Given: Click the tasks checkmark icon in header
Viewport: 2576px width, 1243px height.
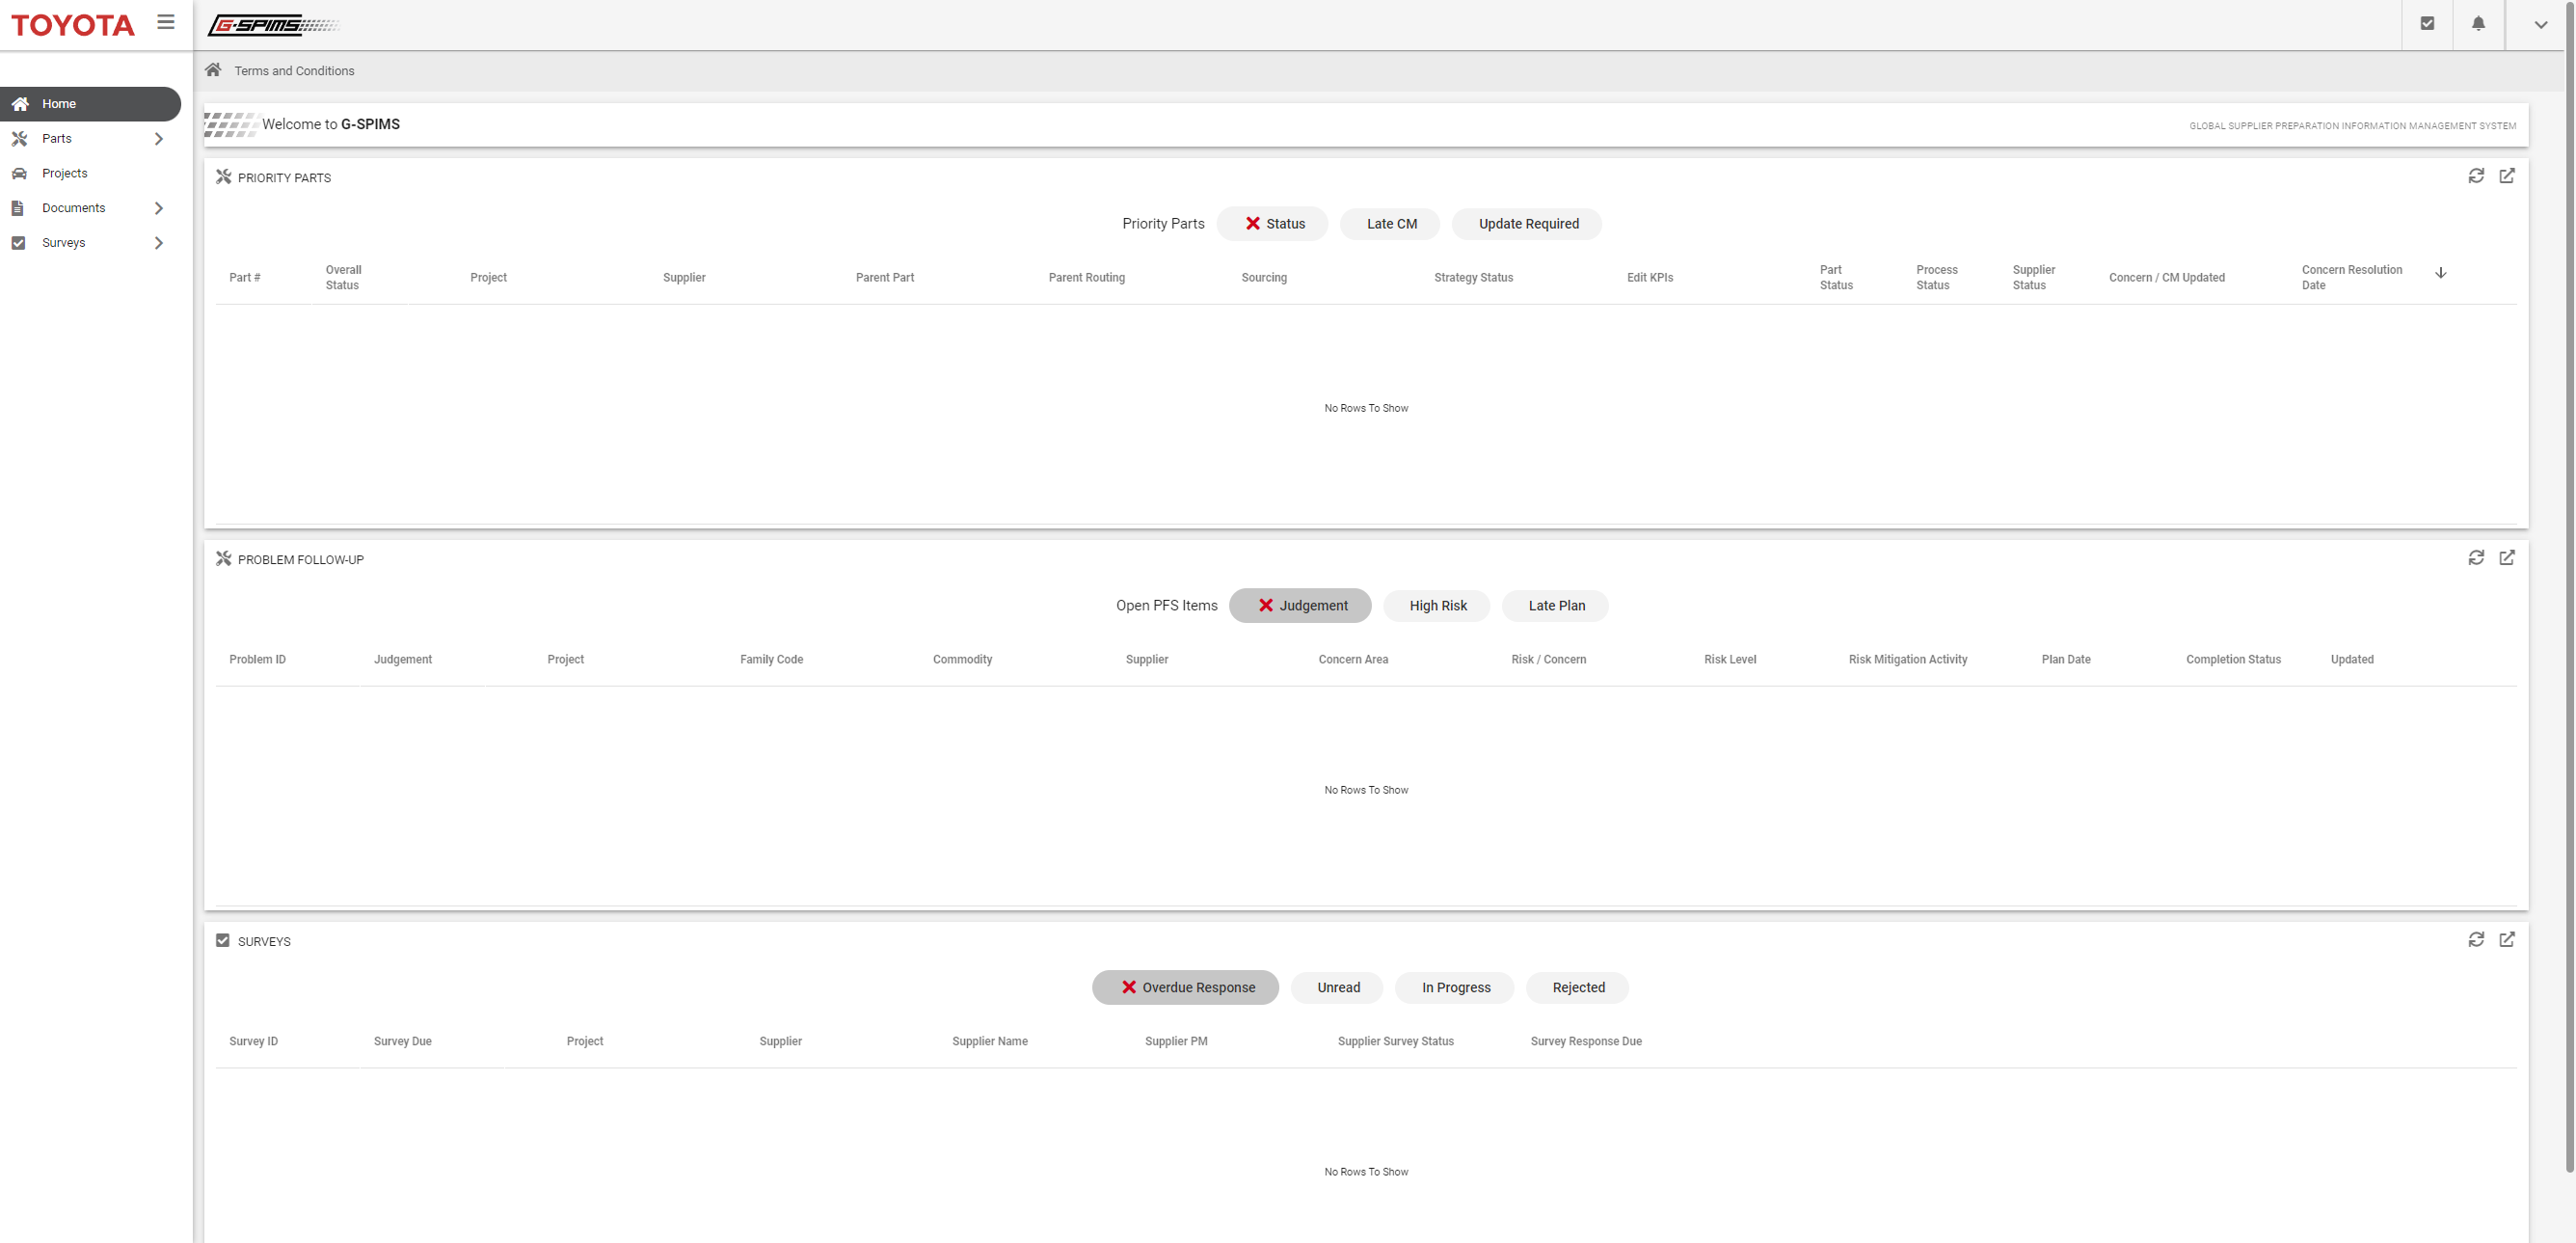Looking at the screenshot, I should coord(2427,24).
